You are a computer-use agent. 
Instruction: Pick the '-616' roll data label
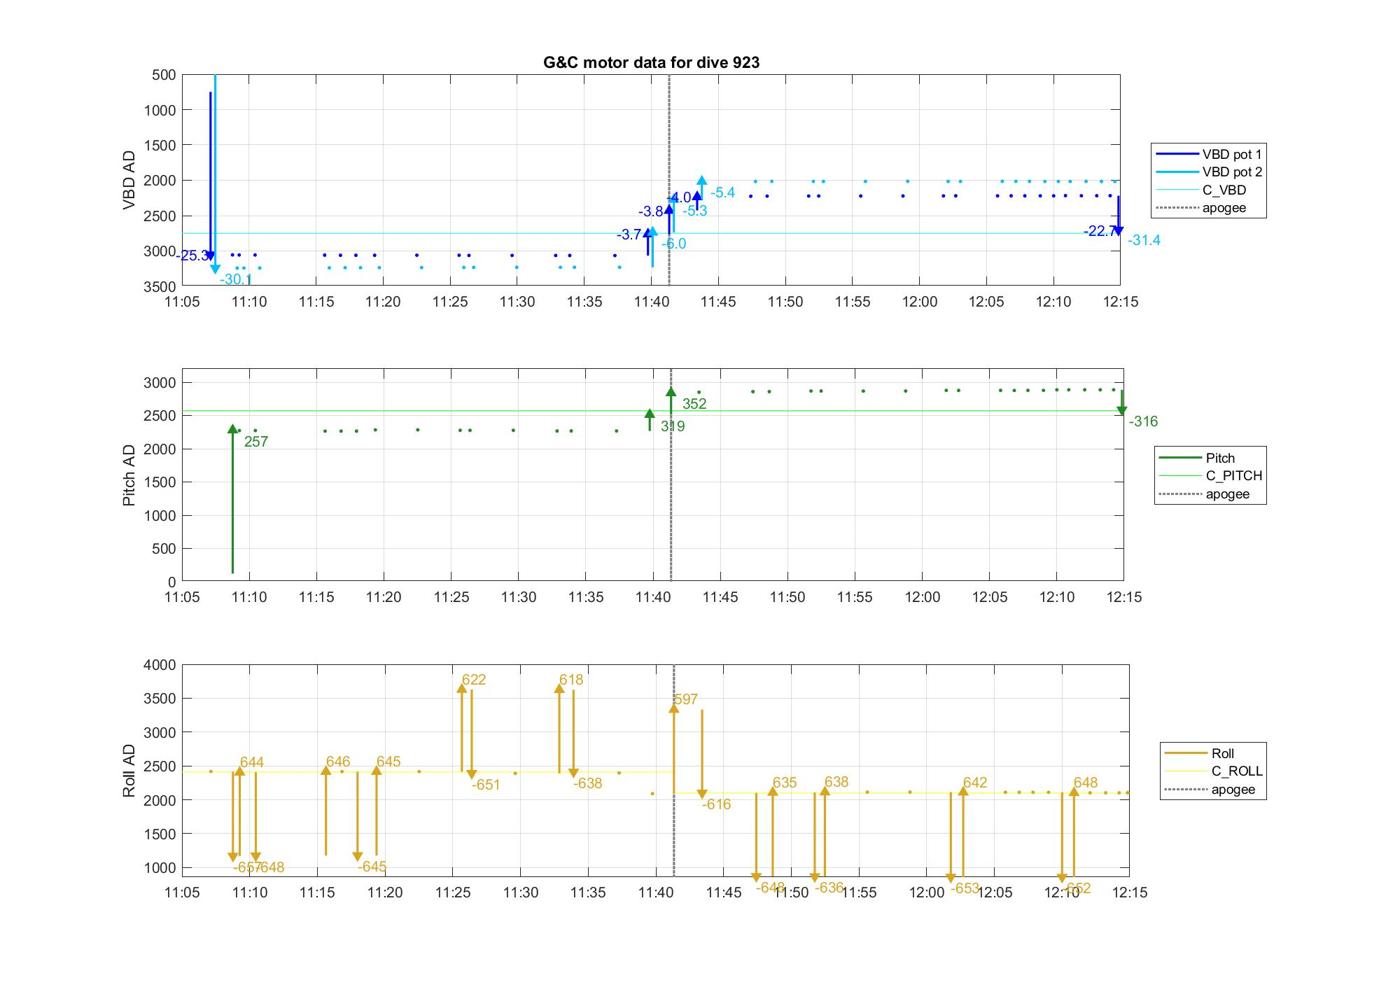pos(717,805)
